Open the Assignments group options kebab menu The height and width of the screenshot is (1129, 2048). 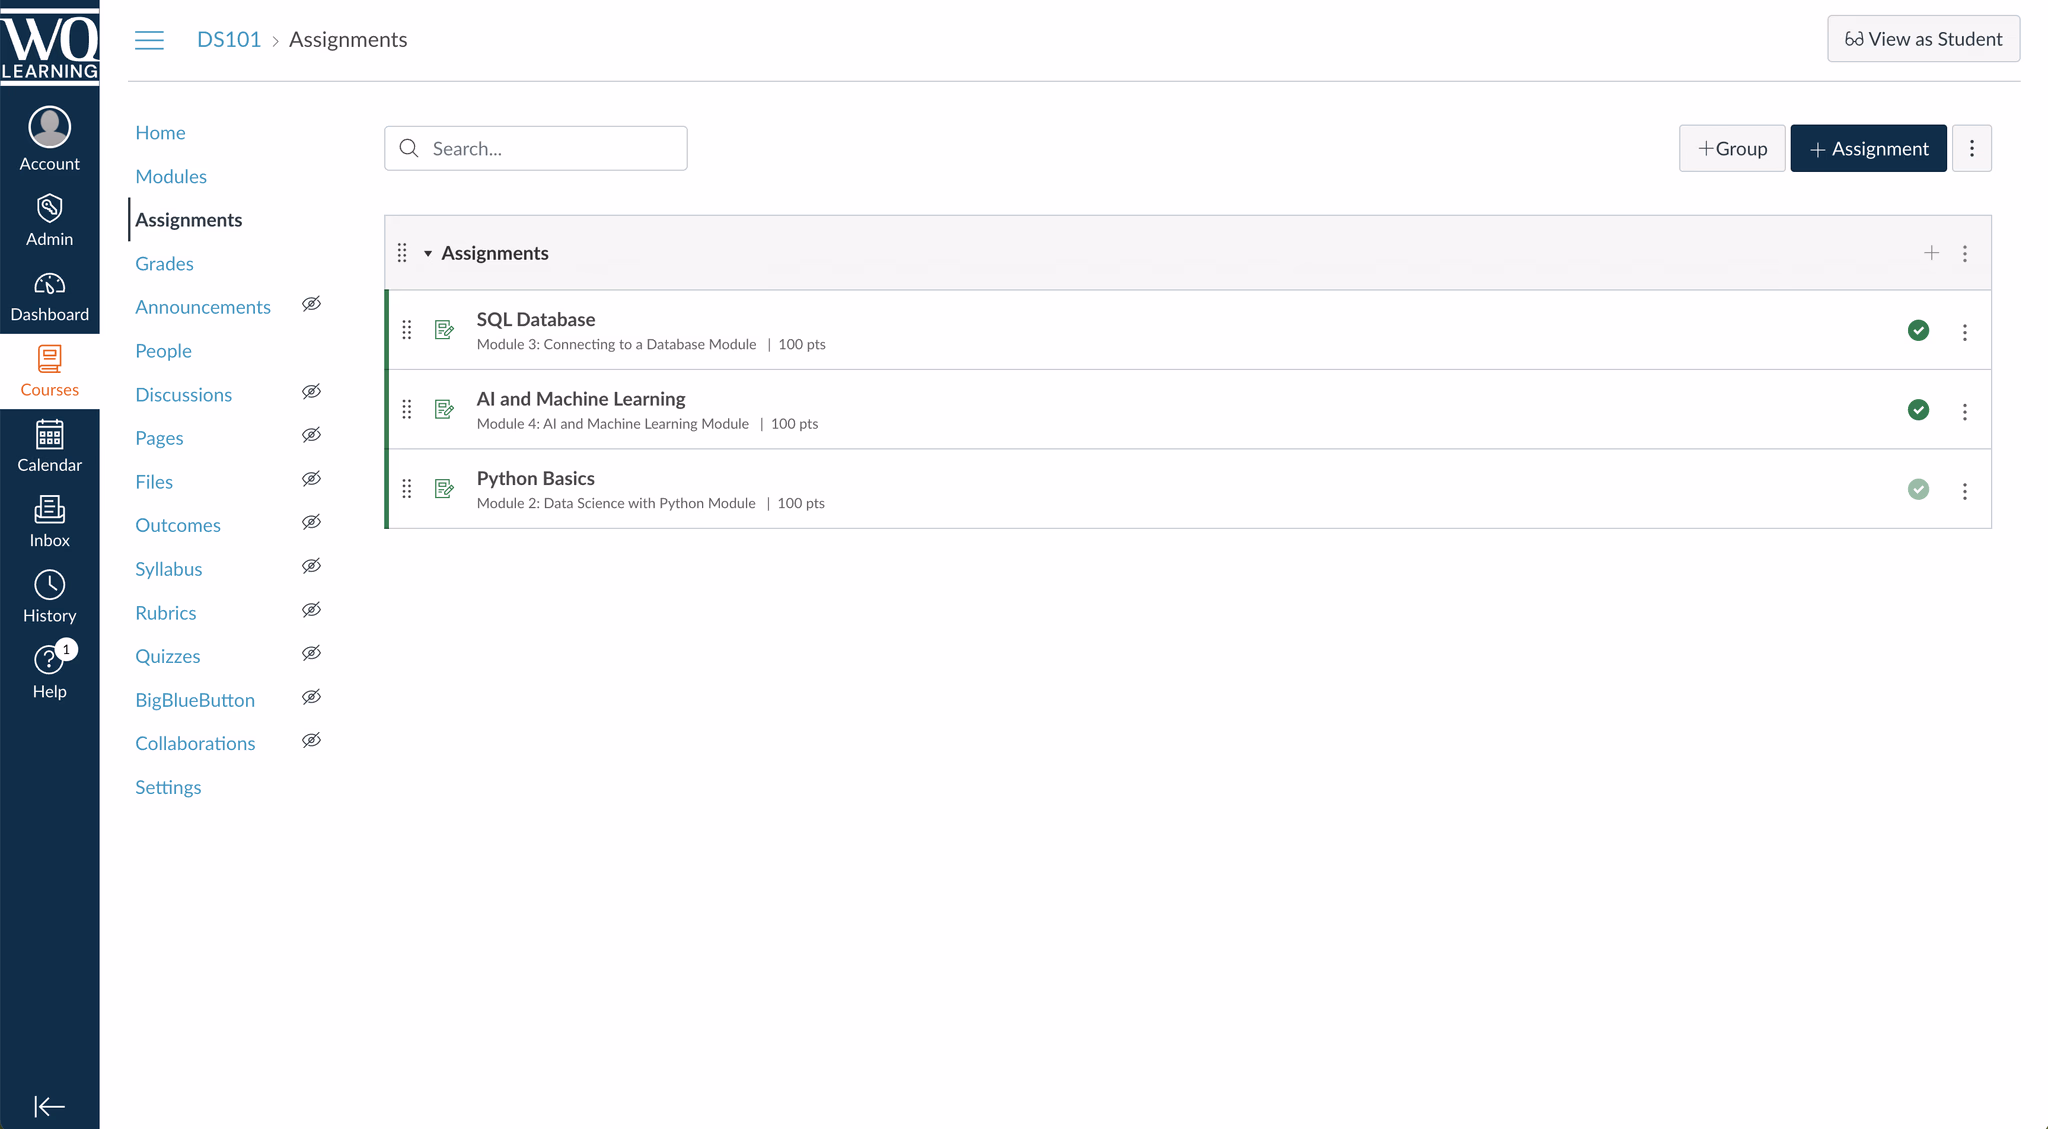pyautogui.click(x=1964, y=253)
